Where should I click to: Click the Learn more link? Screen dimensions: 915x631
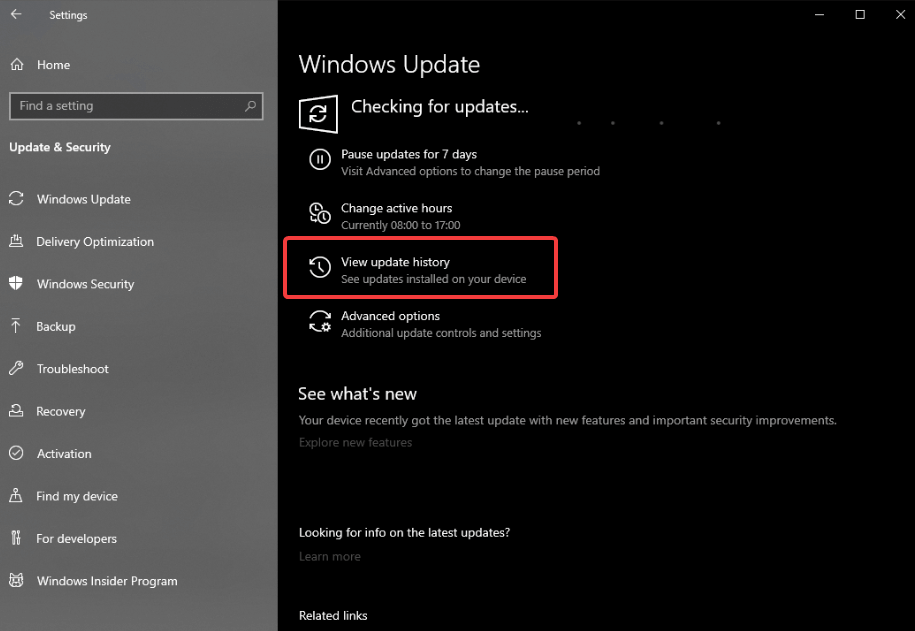pos(329,556)
